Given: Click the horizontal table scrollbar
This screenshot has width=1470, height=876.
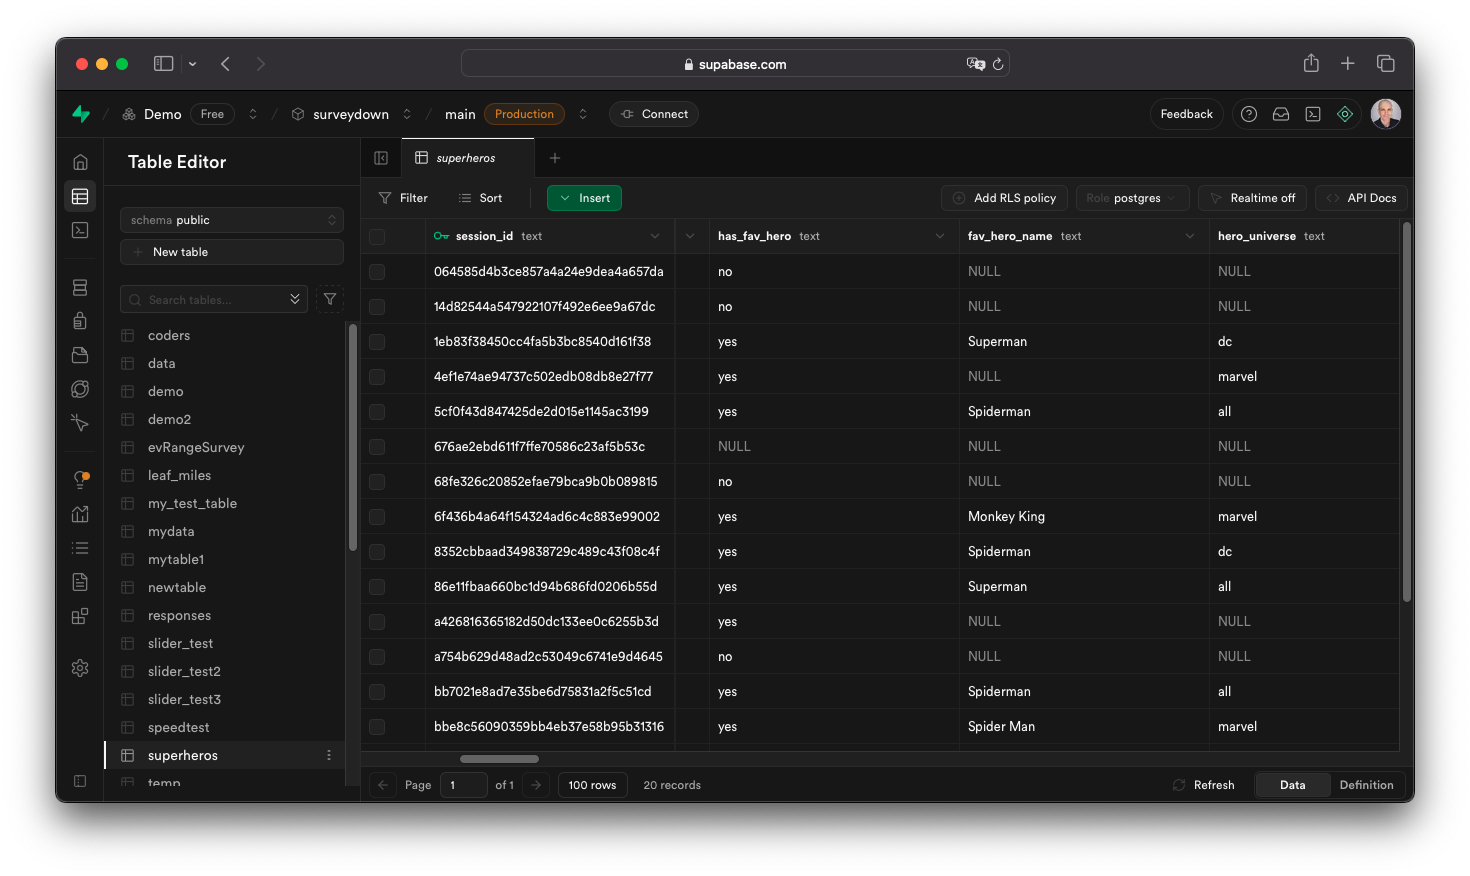Looking at the screenshot, I should [x=499, y=759].
